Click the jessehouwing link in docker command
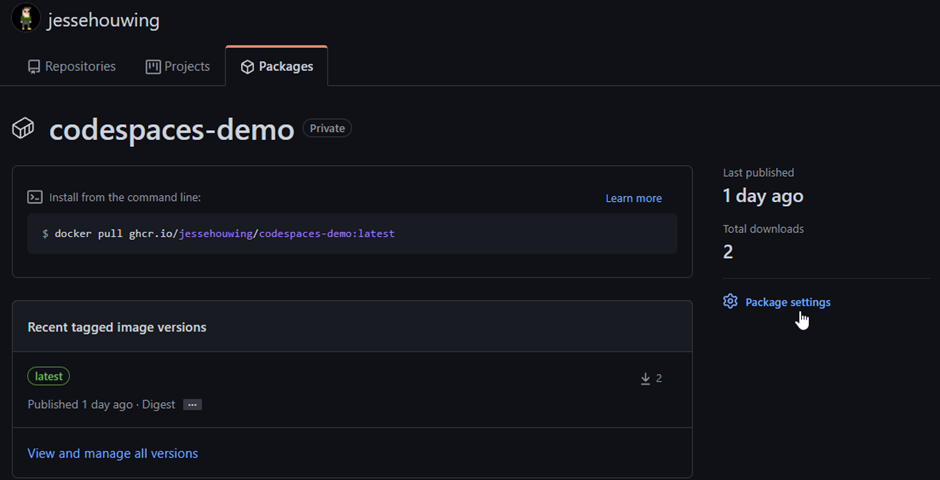Viewport: 940px width, 480px height. point(216,233)
